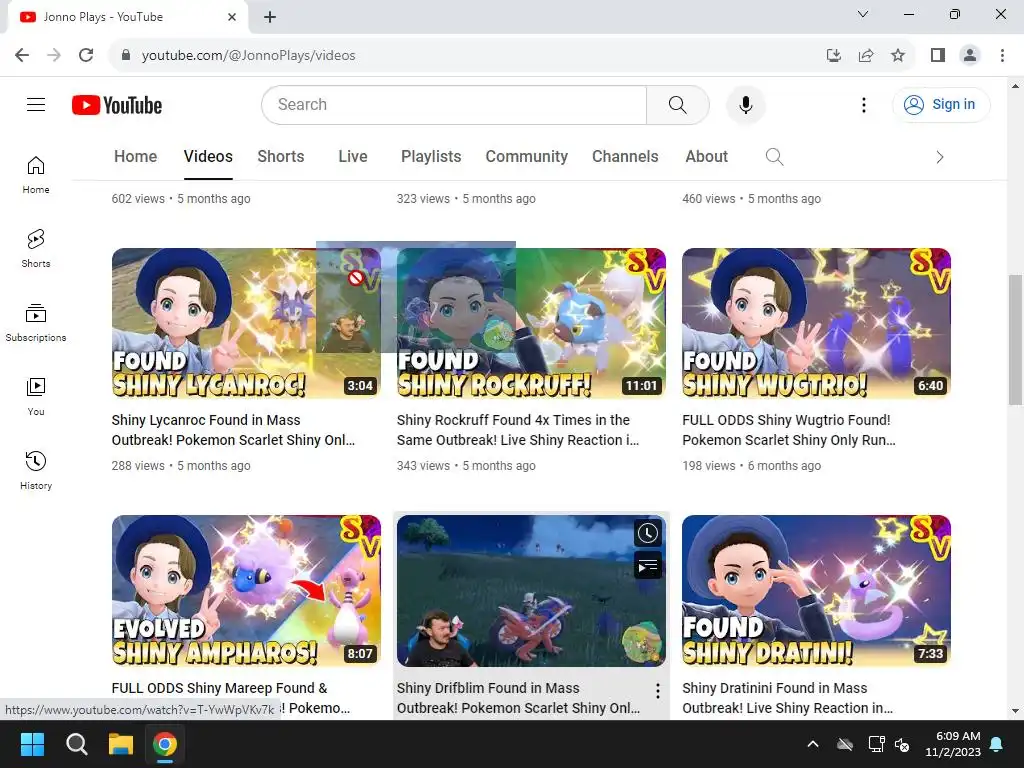
Task: Open File Explorer from taskbar
Action: point(121,744)
